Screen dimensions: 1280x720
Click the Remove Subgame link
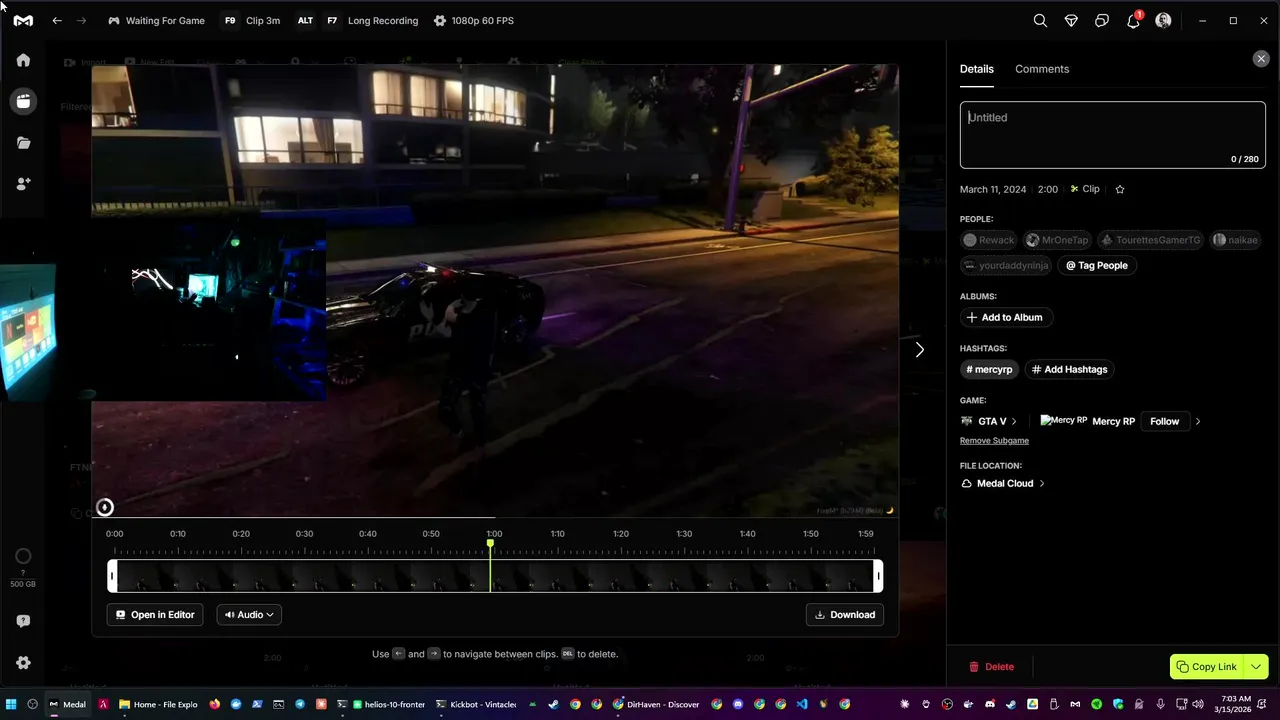994,441
